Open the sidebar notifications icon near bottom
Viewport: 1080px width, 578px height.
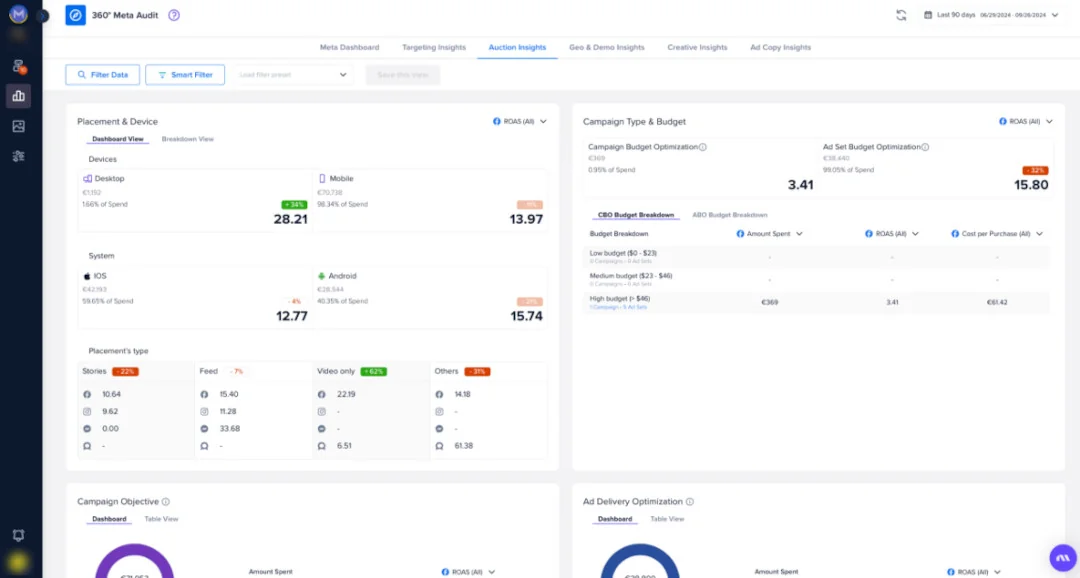click(x=19, y=535)
